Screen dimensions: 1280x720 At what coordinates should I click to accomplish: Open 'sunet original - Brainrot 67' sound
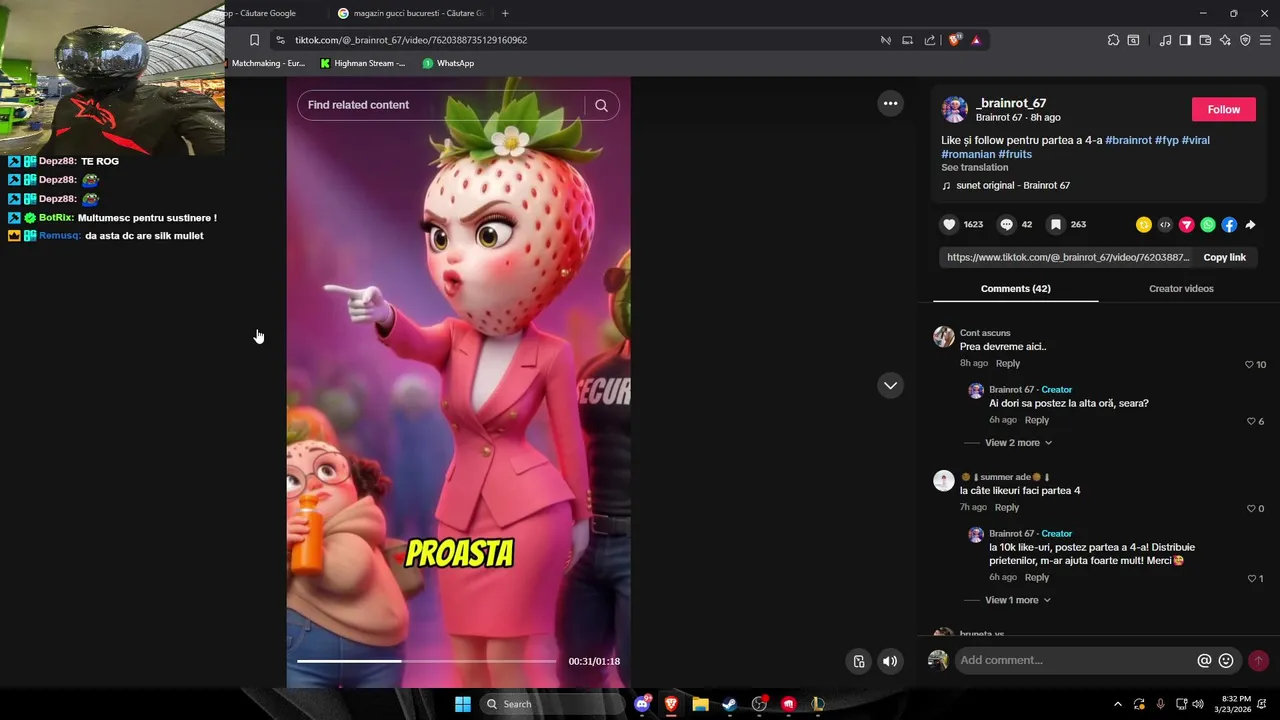(x=1006, y=186)
